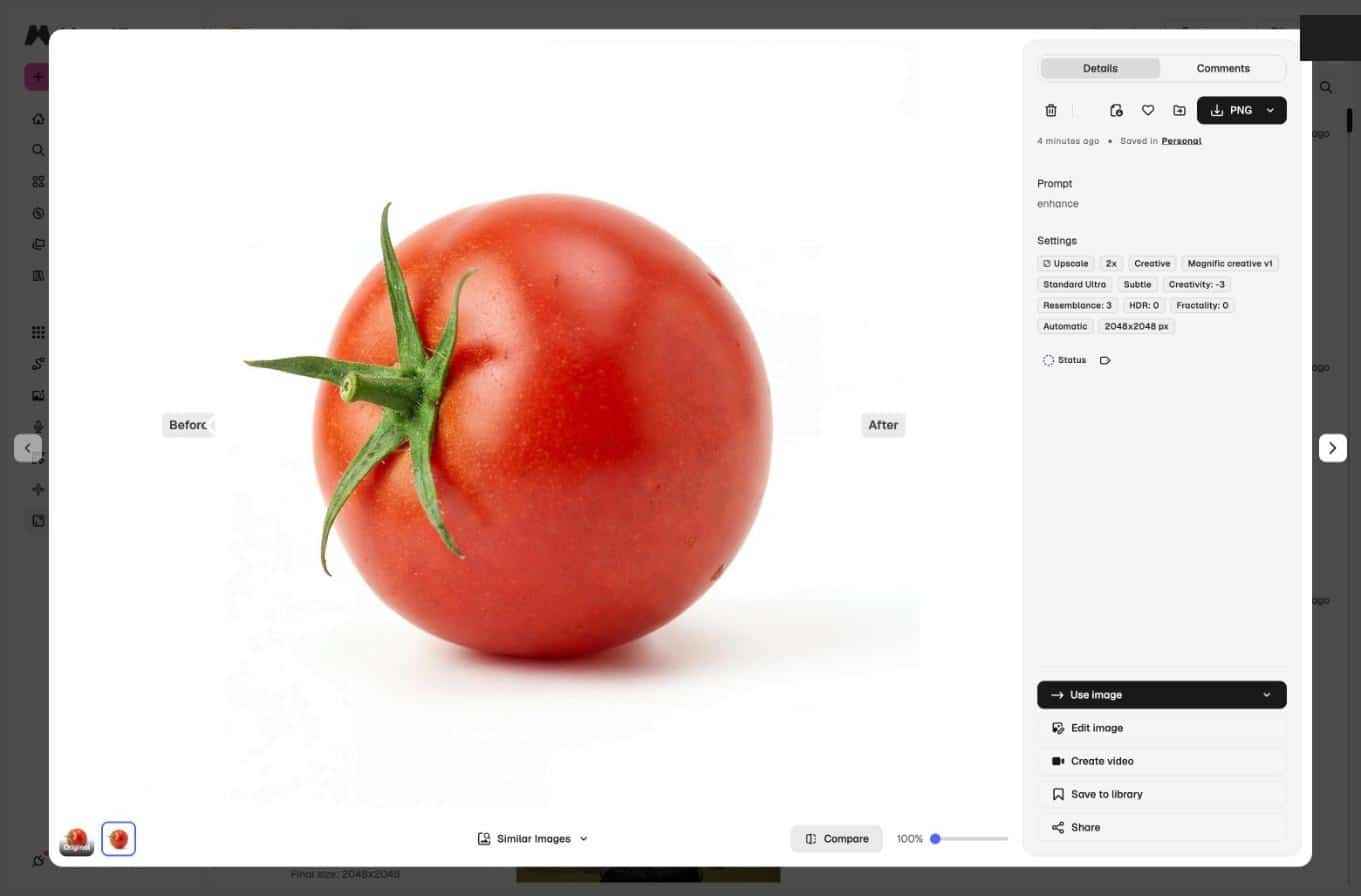This screenshot has width=1361, height=896.
Task: Click the Fractality: 0 tag
Action: tap(1202, 306)
